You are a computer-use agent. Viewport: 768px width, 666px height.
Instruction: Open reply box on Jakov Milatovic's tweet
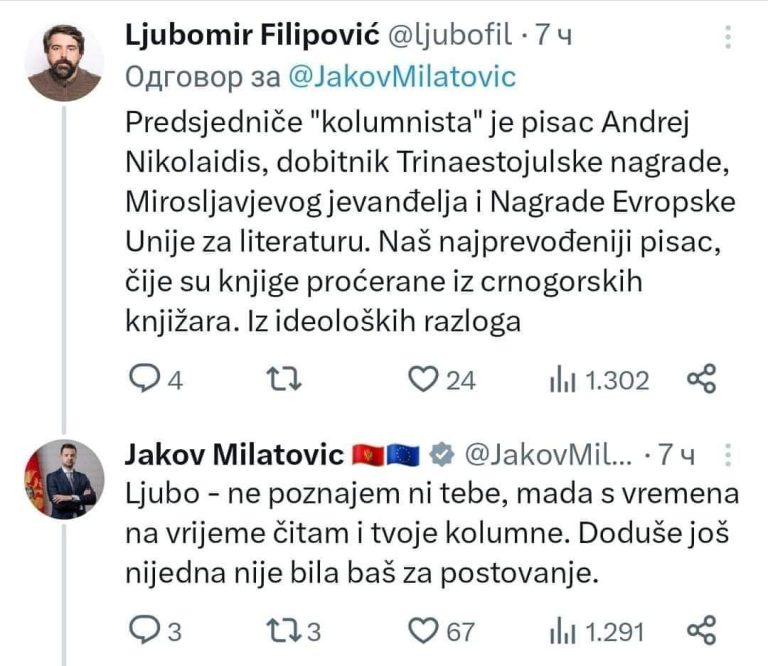coord(146,631)
